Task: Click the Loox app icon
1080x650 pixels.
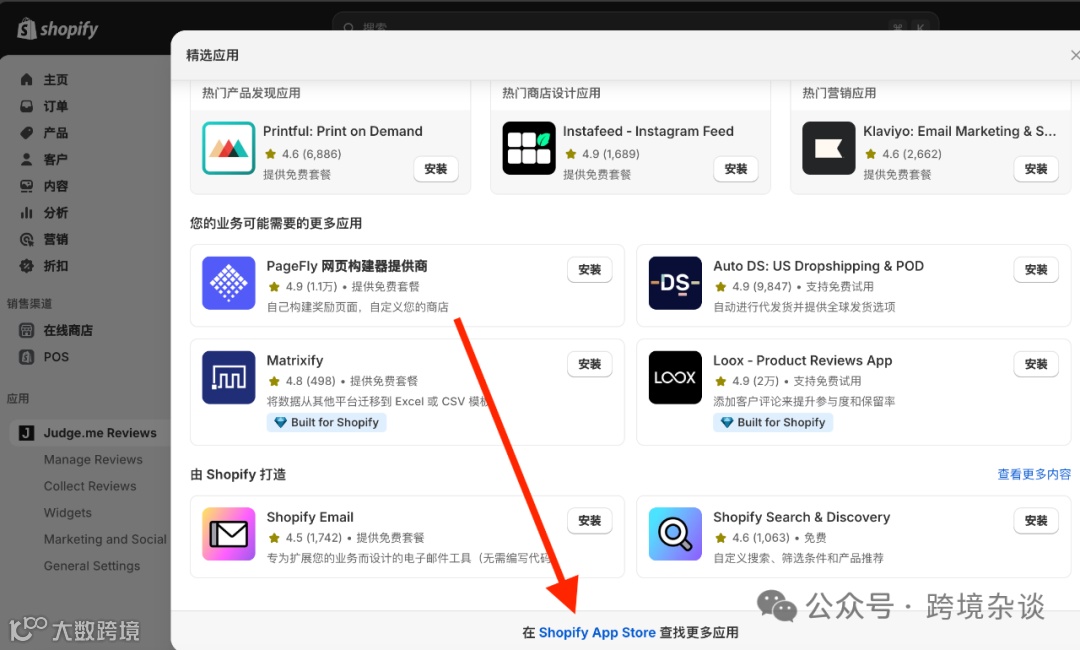Action: (675, 377)
